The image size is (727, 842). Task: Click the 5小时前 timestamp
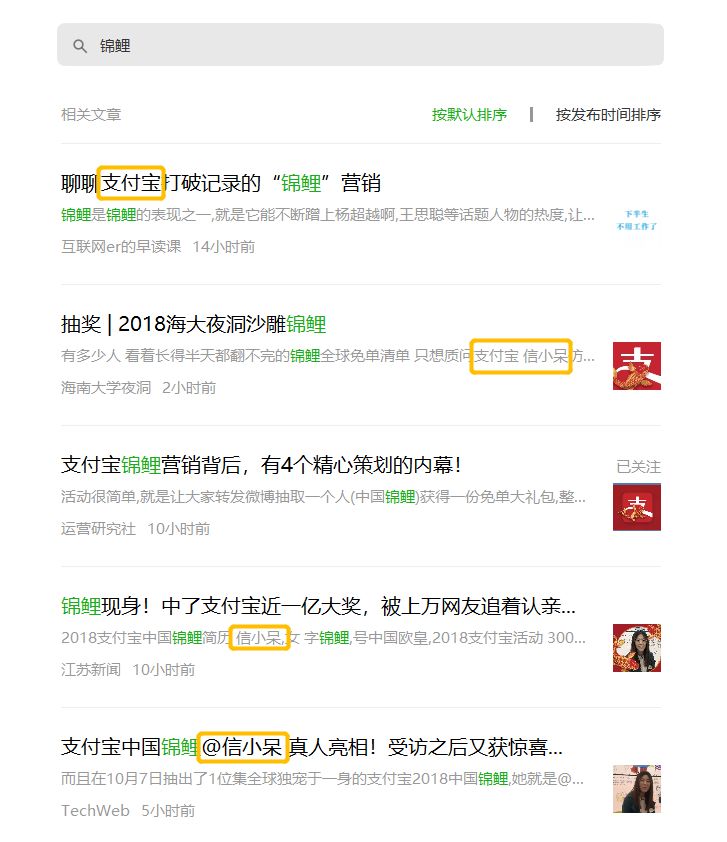coord(168,810)
